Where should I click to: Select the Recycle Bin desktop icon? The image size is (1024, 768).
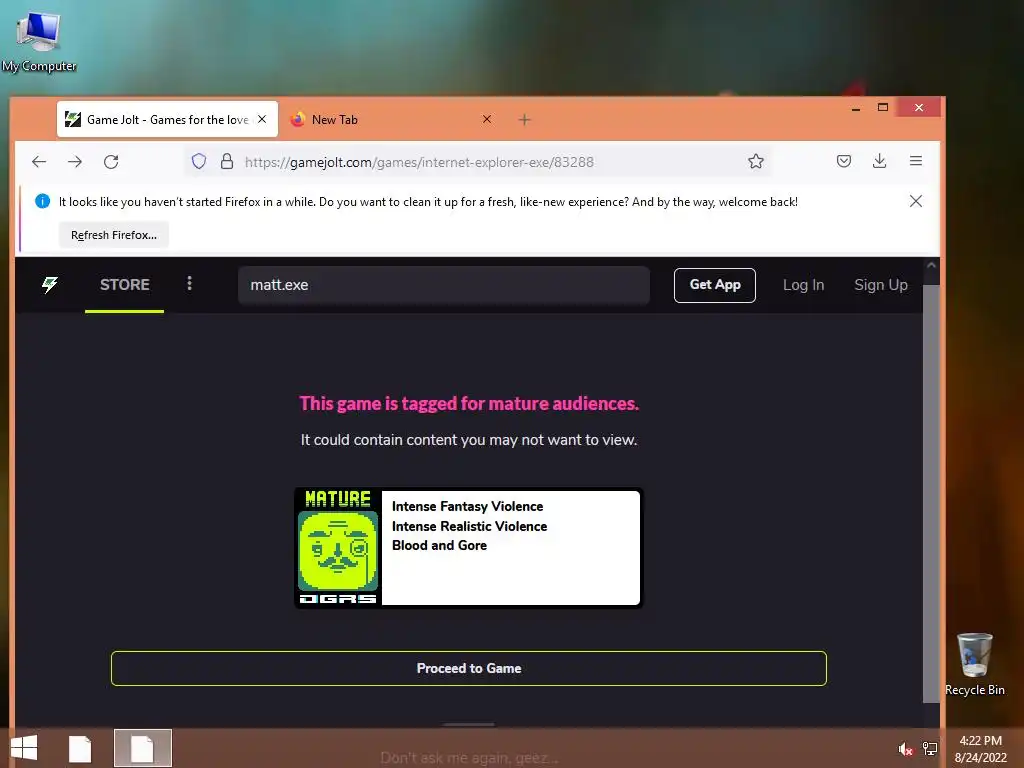tap(974, 664)
